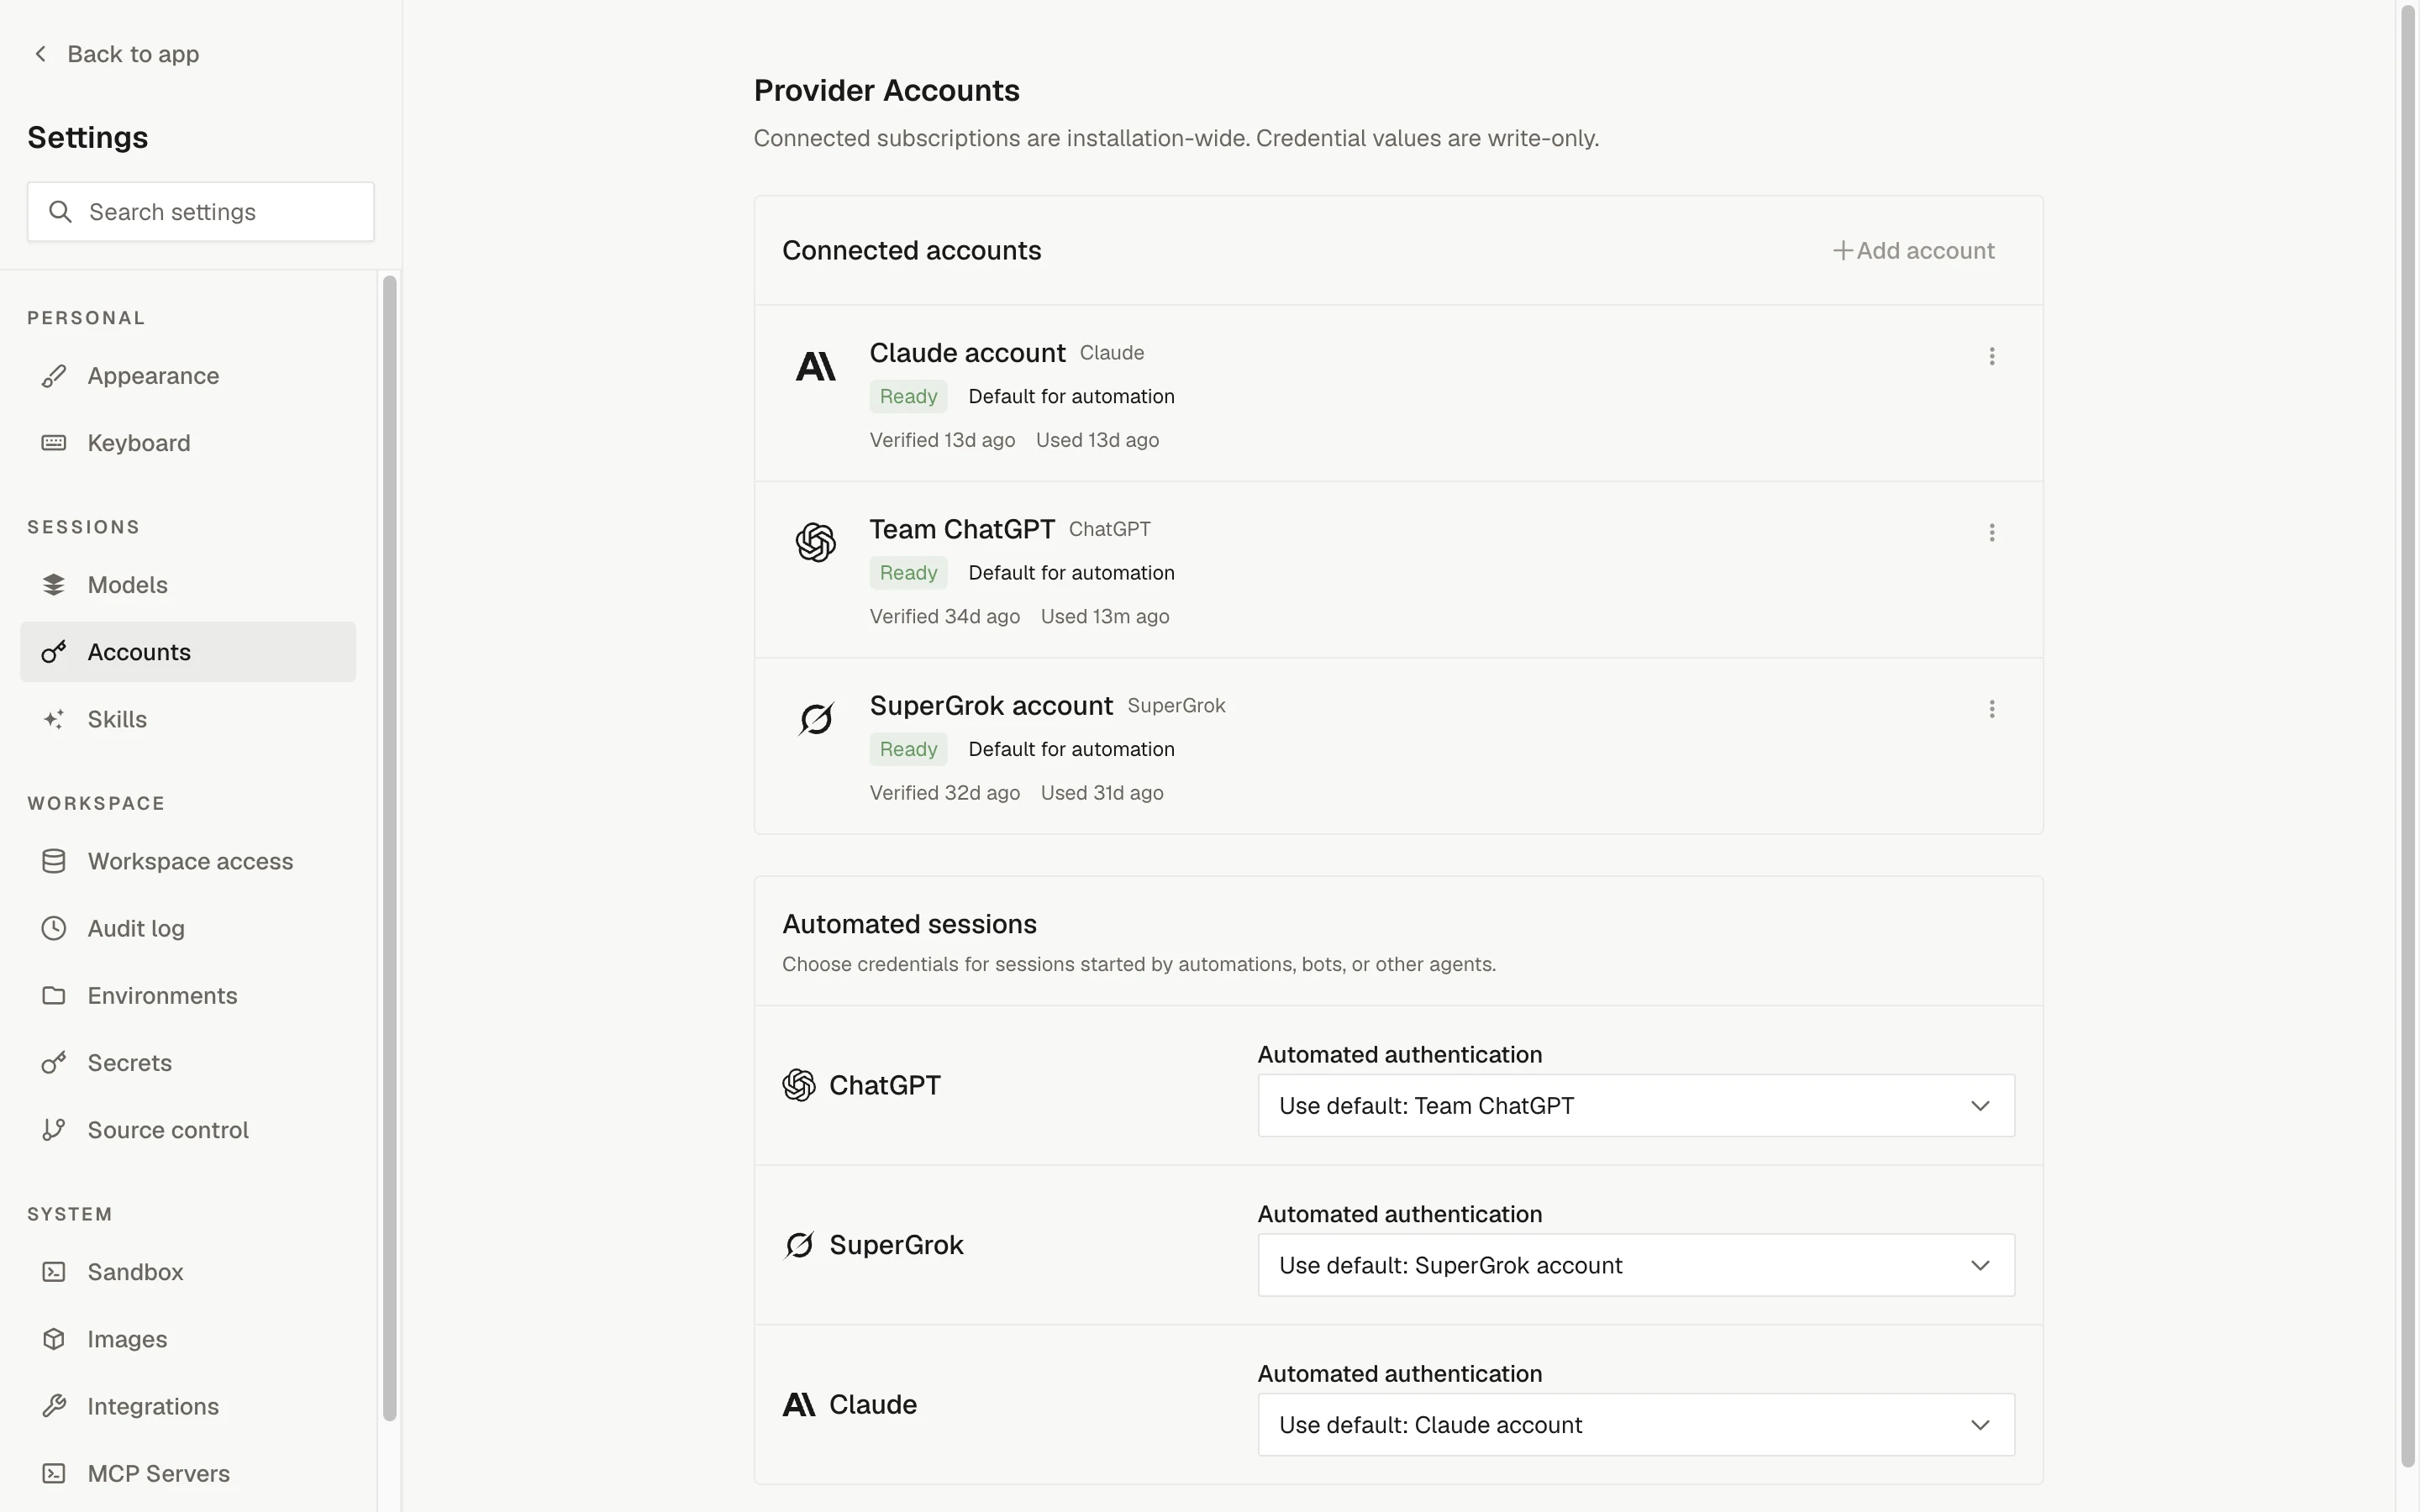Click the Sandbox terminal icon
This screenshot has height=1512, width=2420.
pos(54,1272)
